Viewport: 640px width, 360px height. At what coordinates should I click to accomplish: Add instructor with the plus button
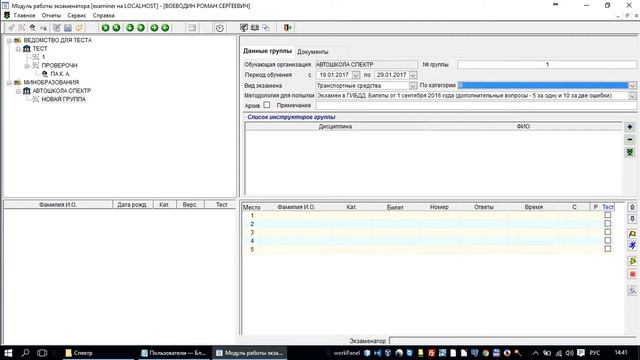[x=630, y=127]
